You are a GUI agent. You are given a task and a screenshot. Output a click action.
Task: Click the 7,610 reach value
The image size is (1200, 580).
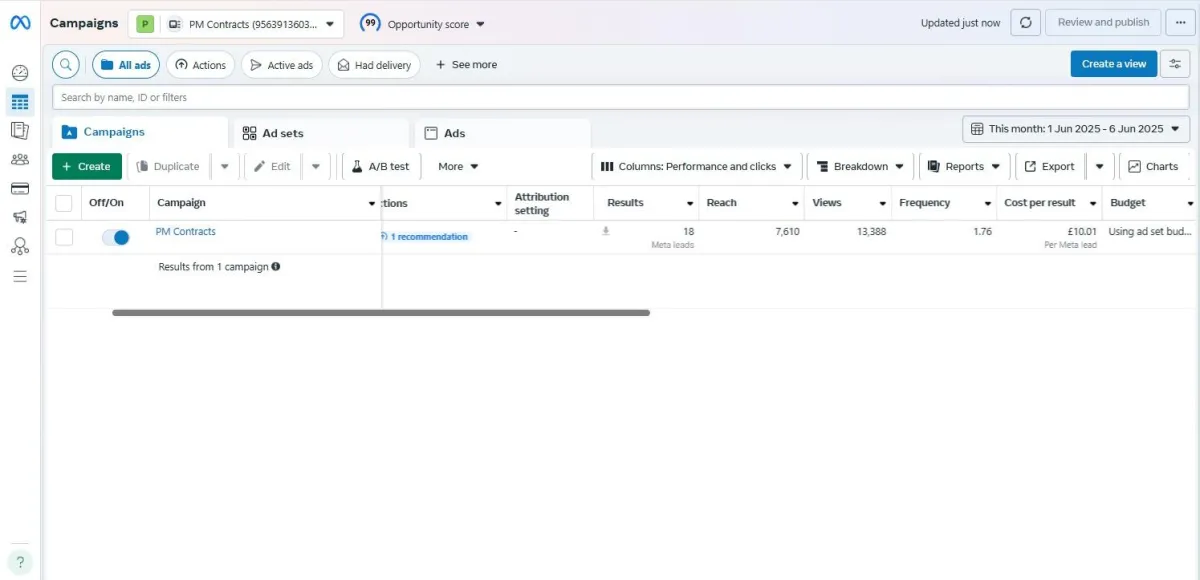tap(787, 232)
